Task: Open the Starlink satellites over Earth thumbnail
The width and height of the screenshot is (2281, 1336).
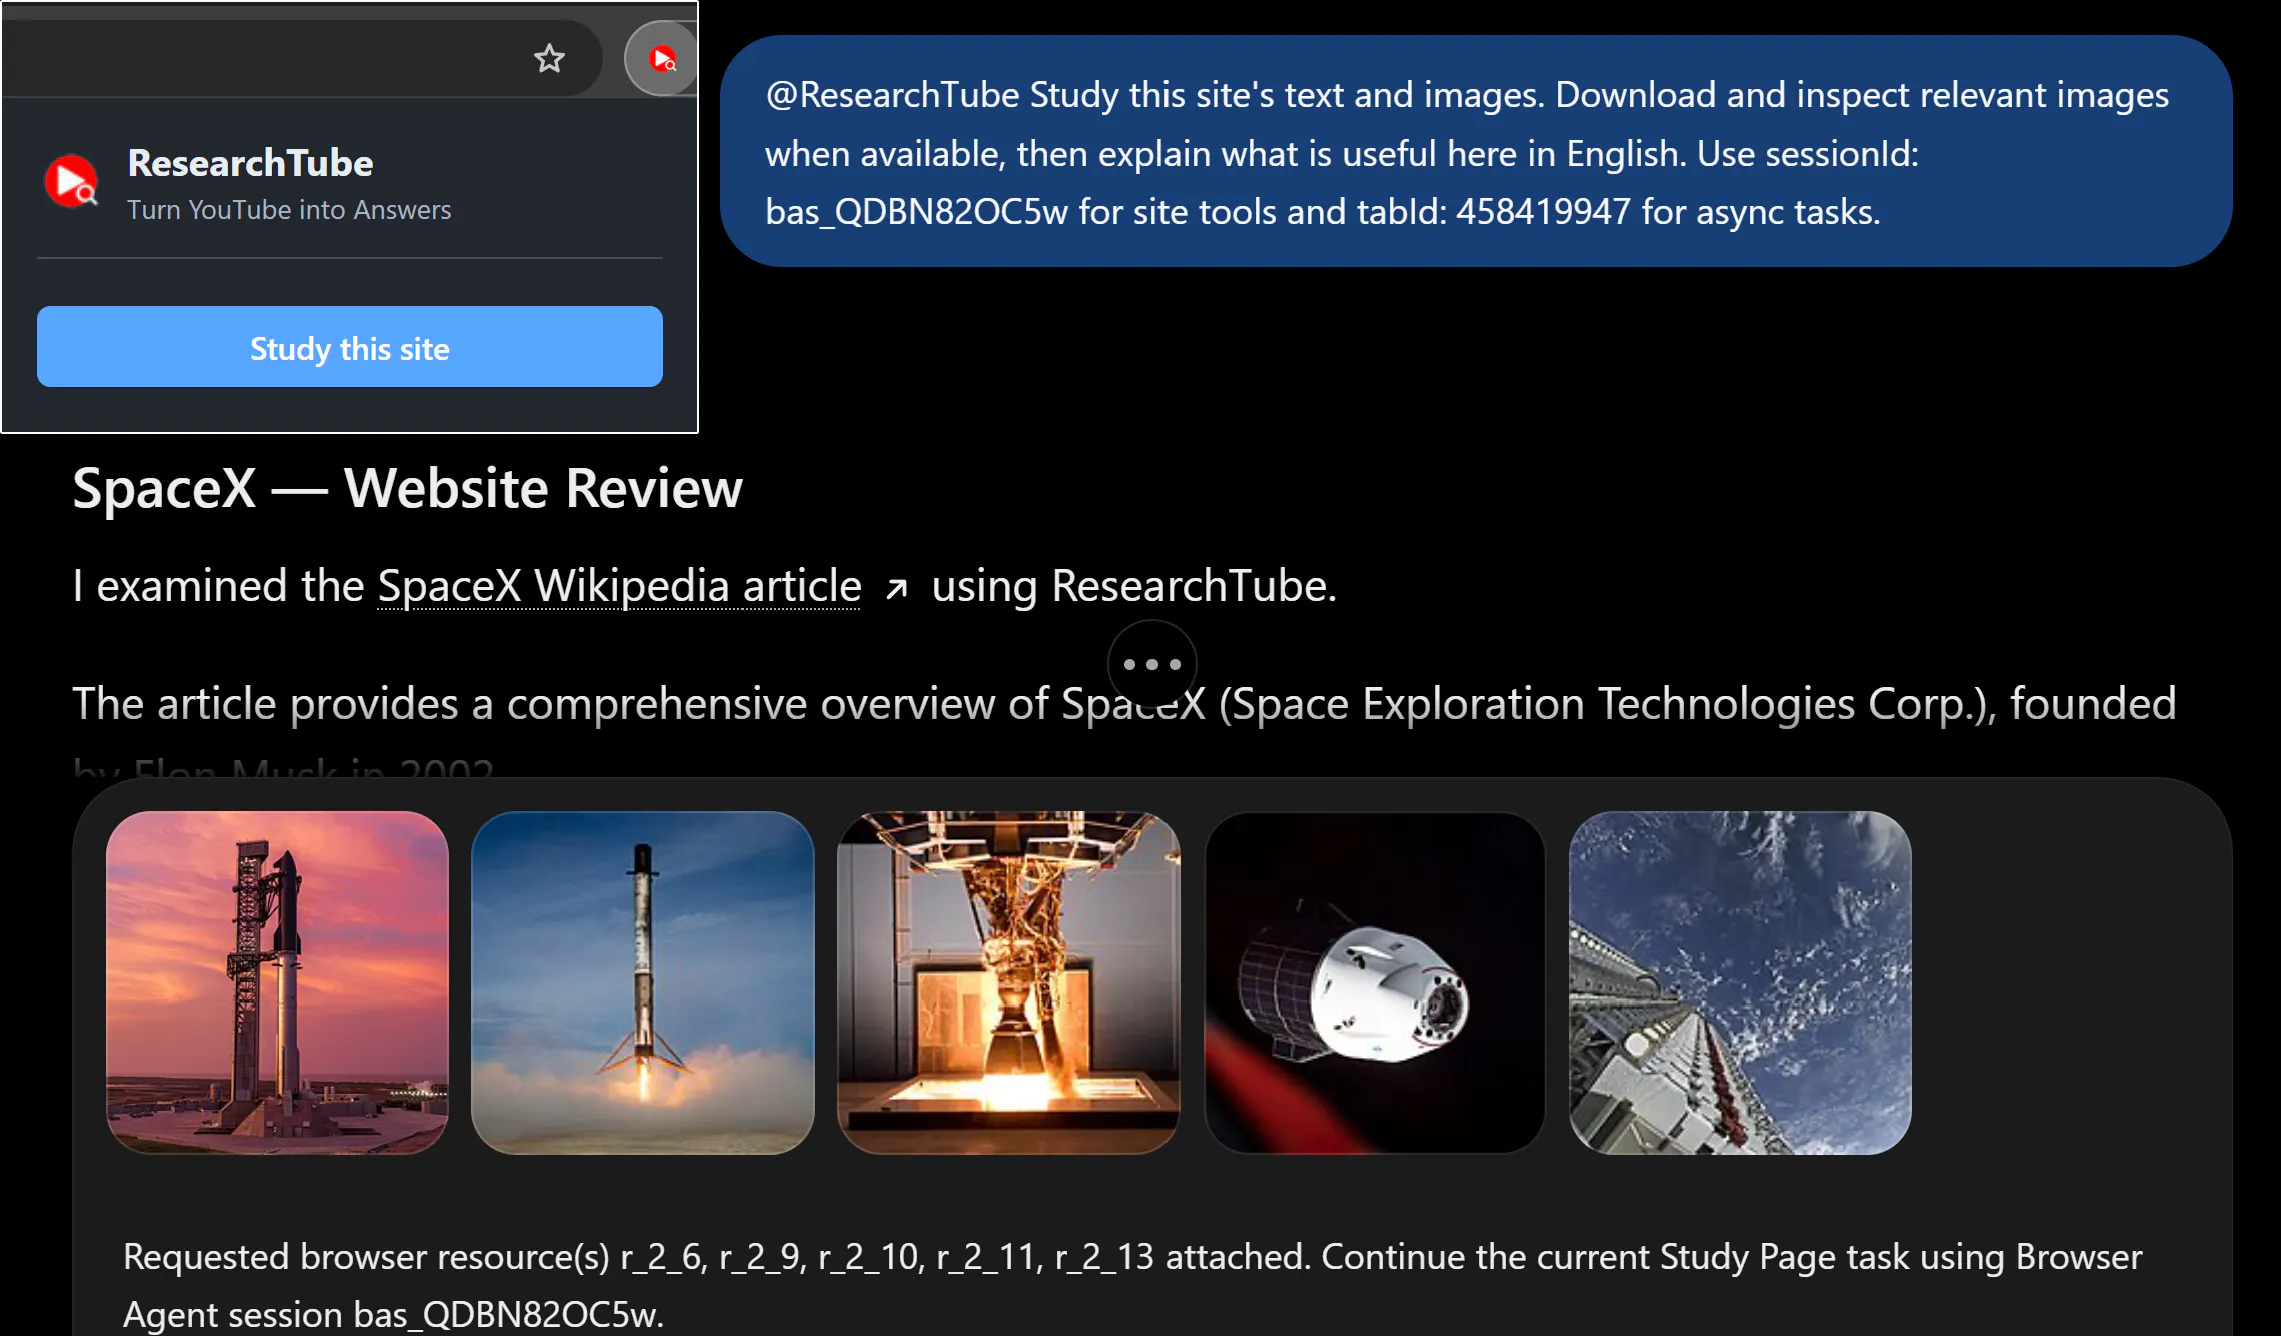Action: coord(1740,982)
